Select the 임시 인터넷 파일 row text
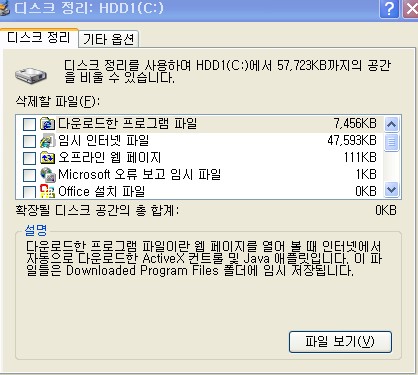The image size is (418, 375). [x=104, y=140]
